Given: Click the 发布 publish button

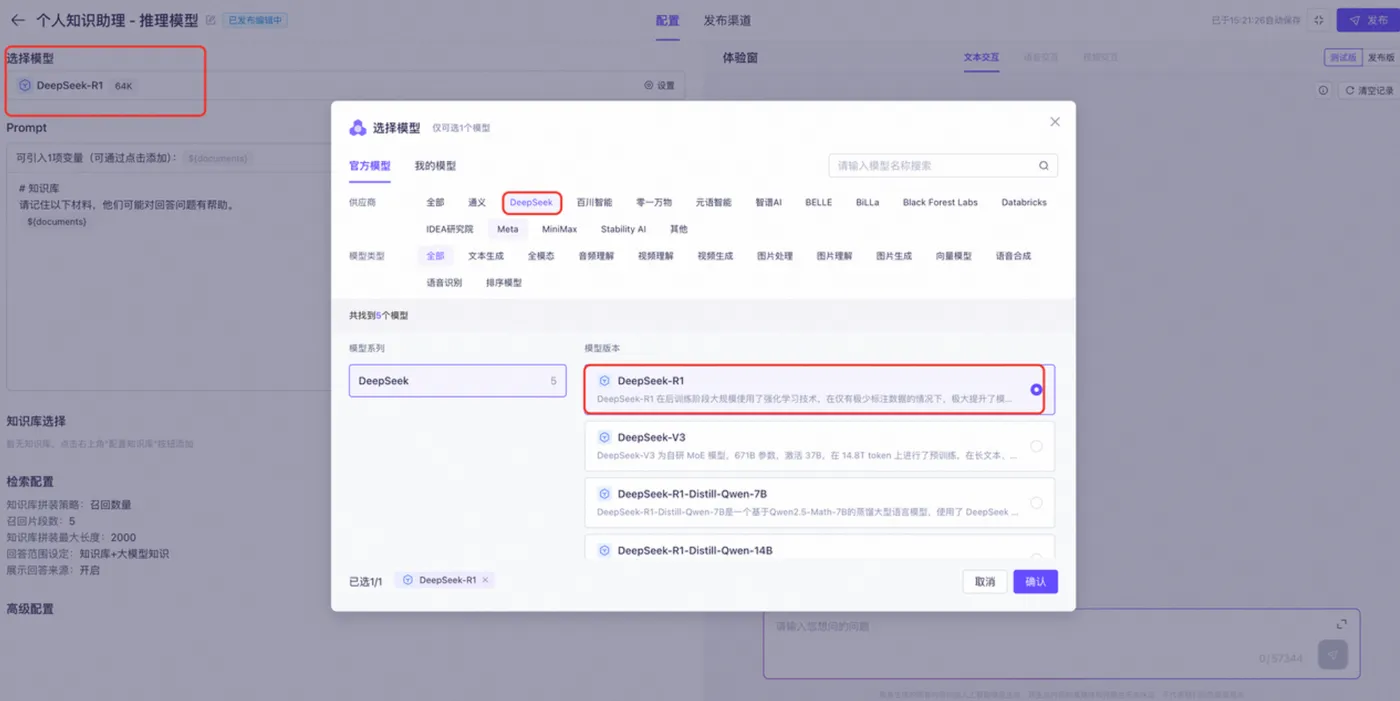Looking at the screenshot, I should pyautogui.click(x=1369, y=20).
